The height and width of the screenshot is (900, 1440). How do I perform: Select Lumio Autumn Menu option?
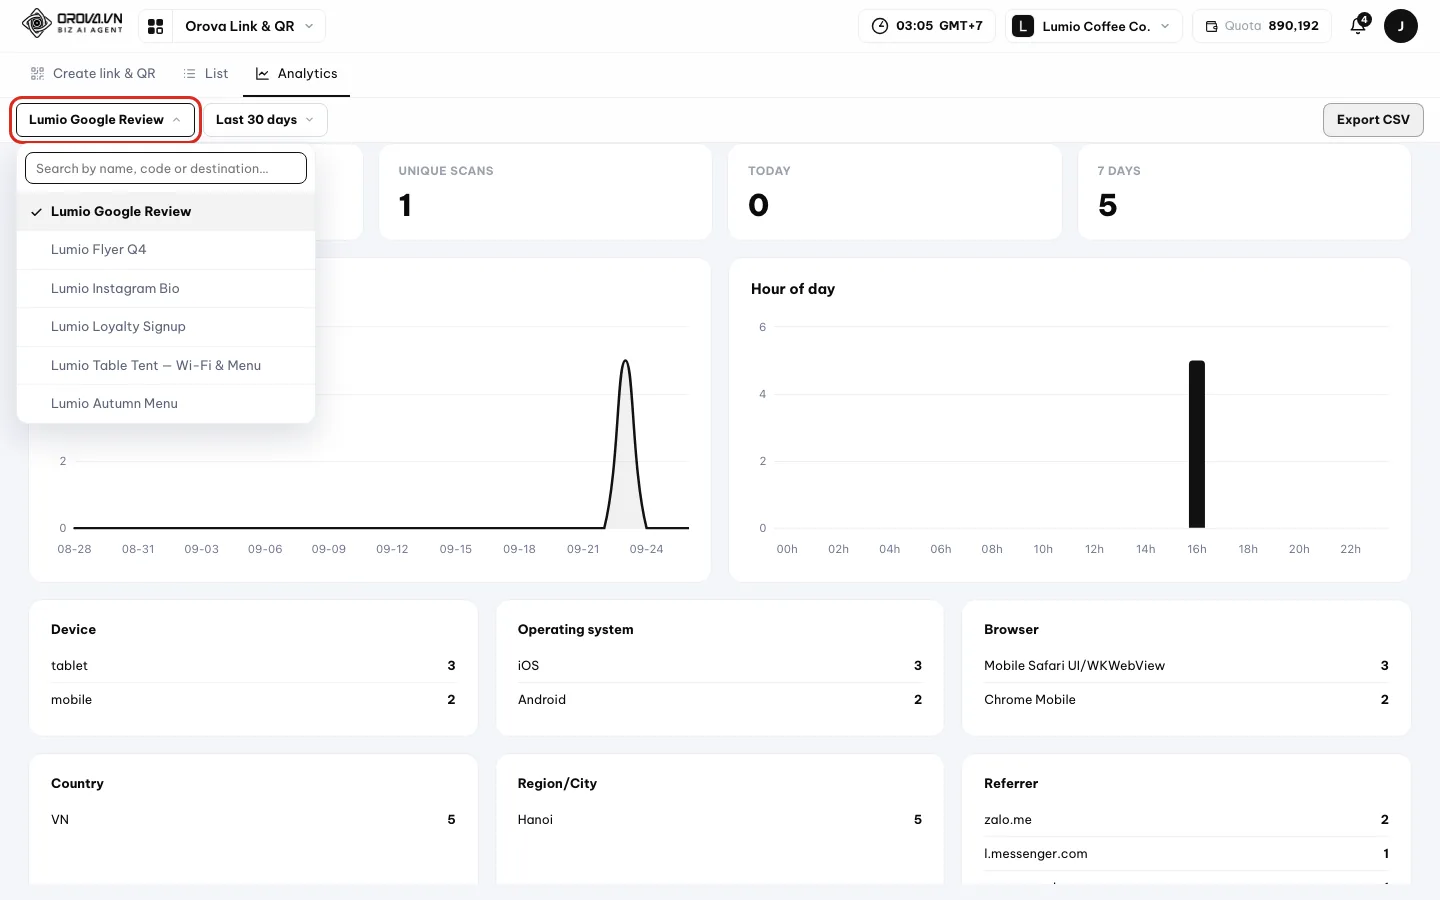pos(166,404)
